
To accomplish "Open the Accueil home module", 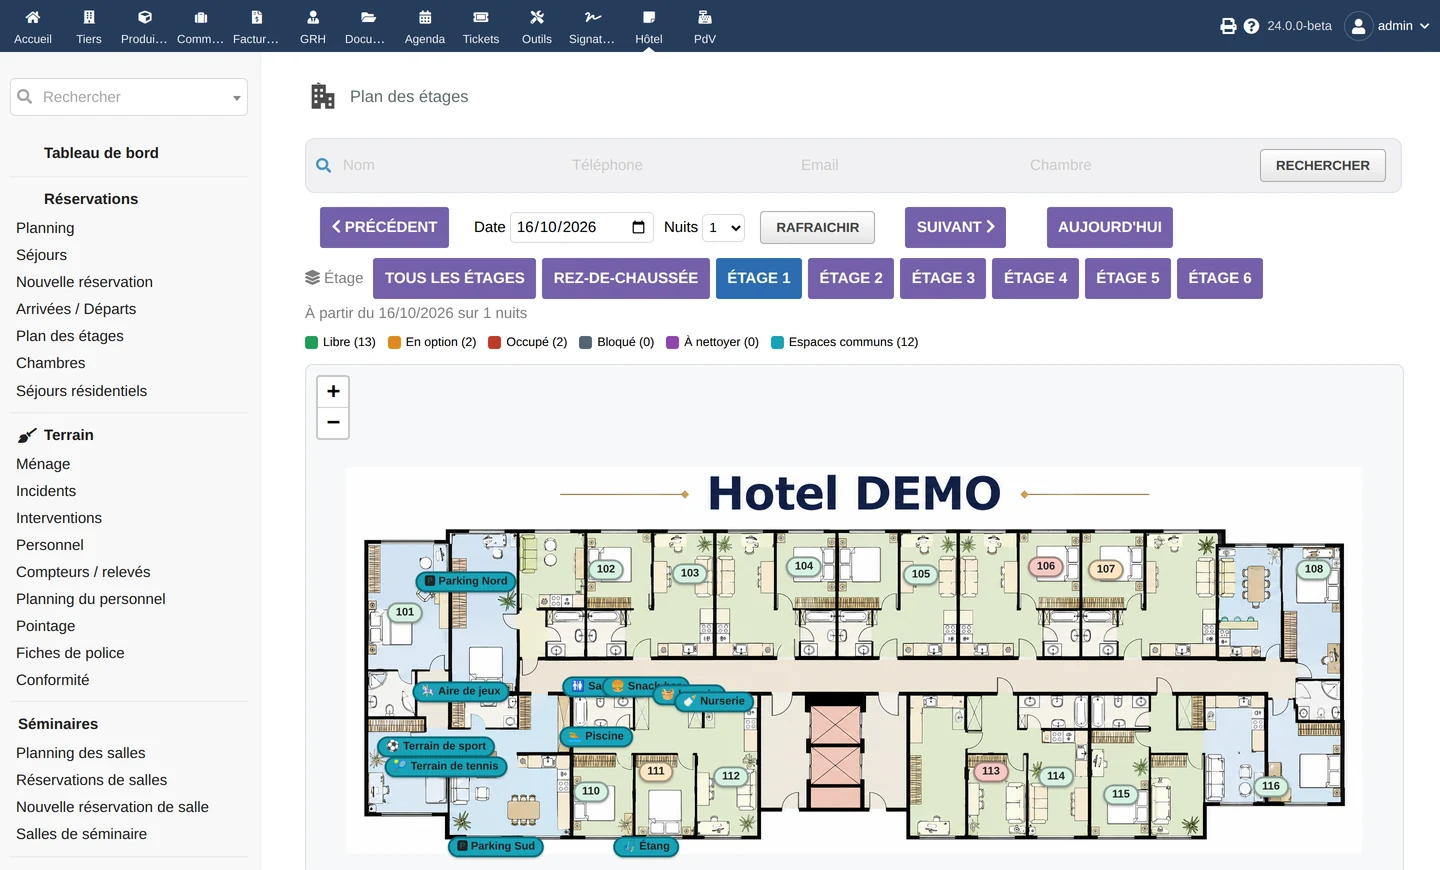I will click(33, 27).
